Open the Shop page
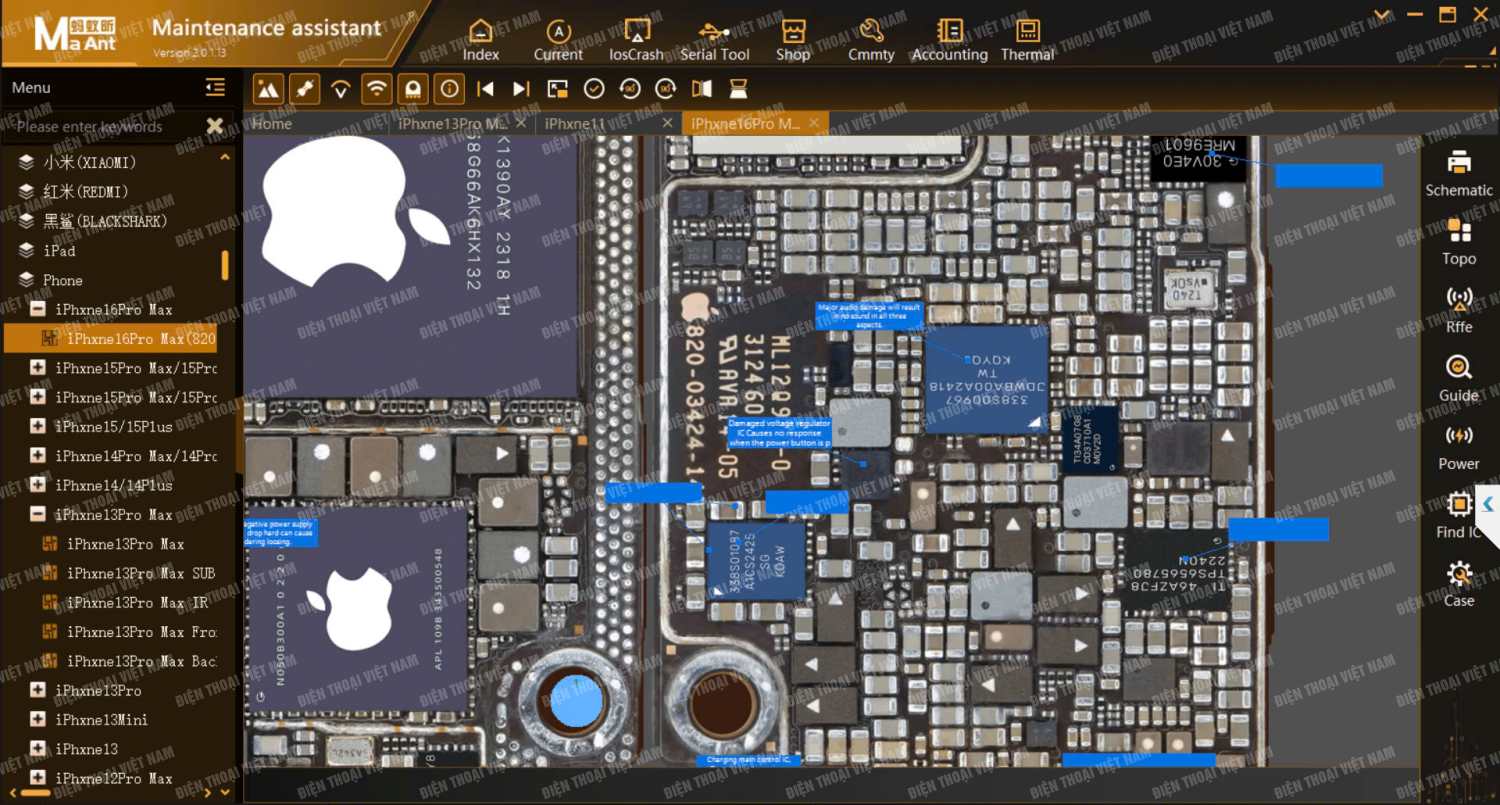The width and height of the screenshot is (1500, 805). point(793,40)
